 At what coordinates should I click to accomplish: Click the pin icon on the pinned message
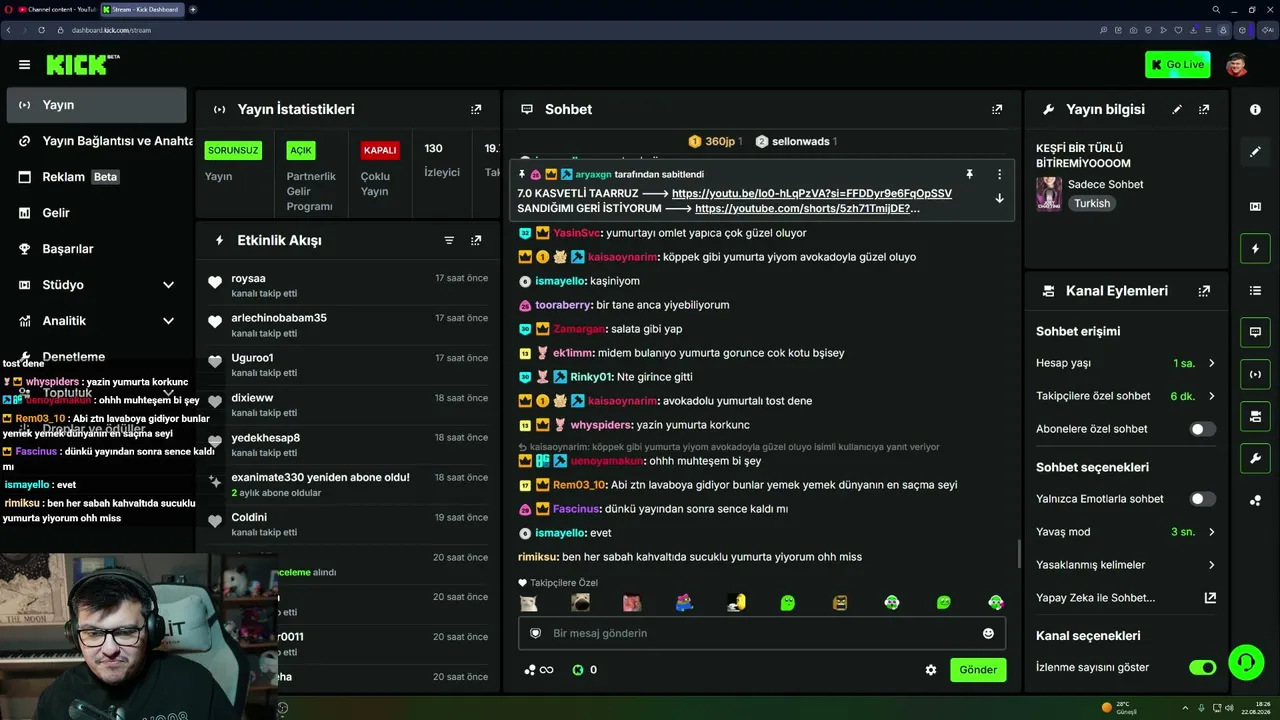tap(969, 174)
